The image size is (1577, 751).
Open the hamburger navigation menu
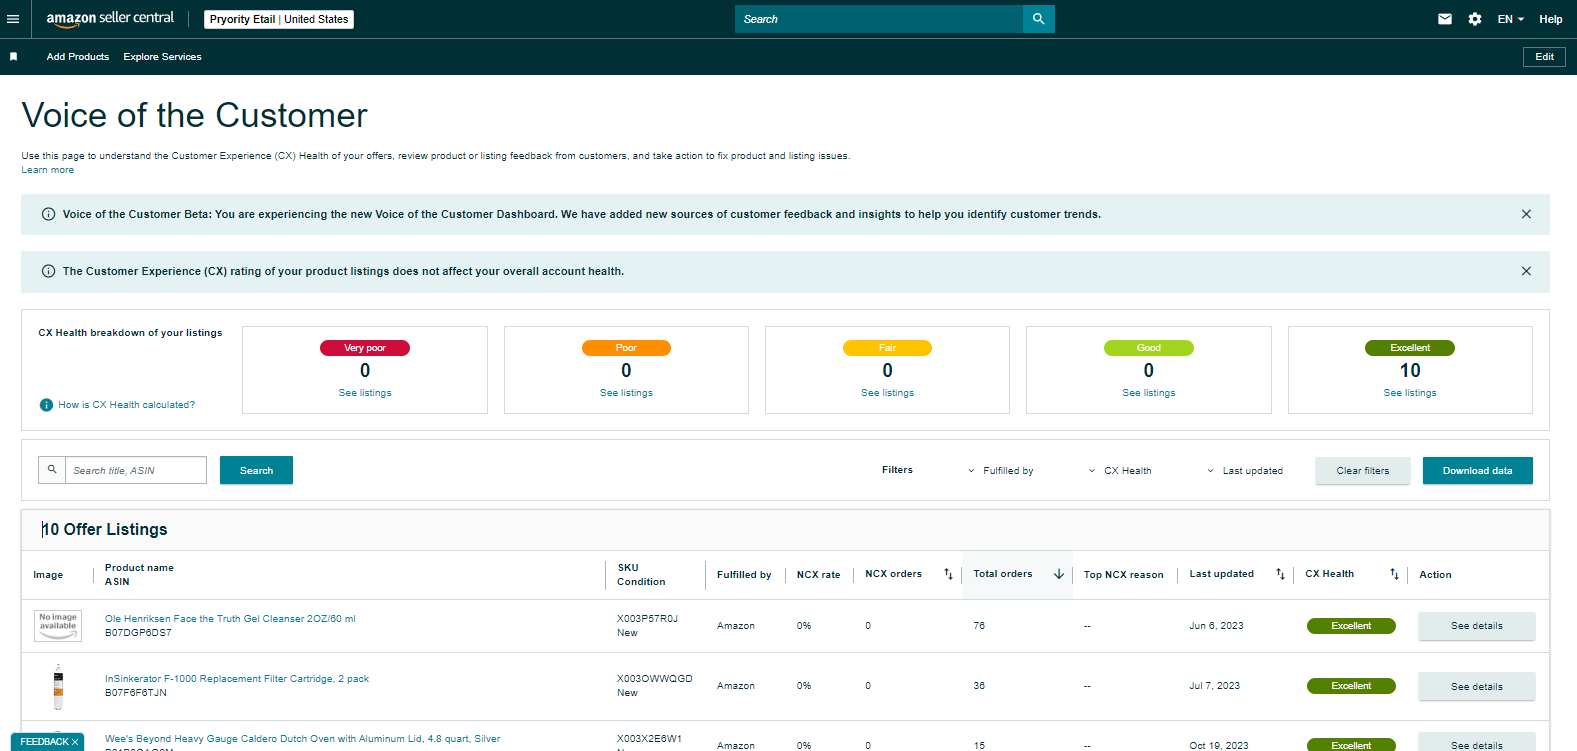13,19
